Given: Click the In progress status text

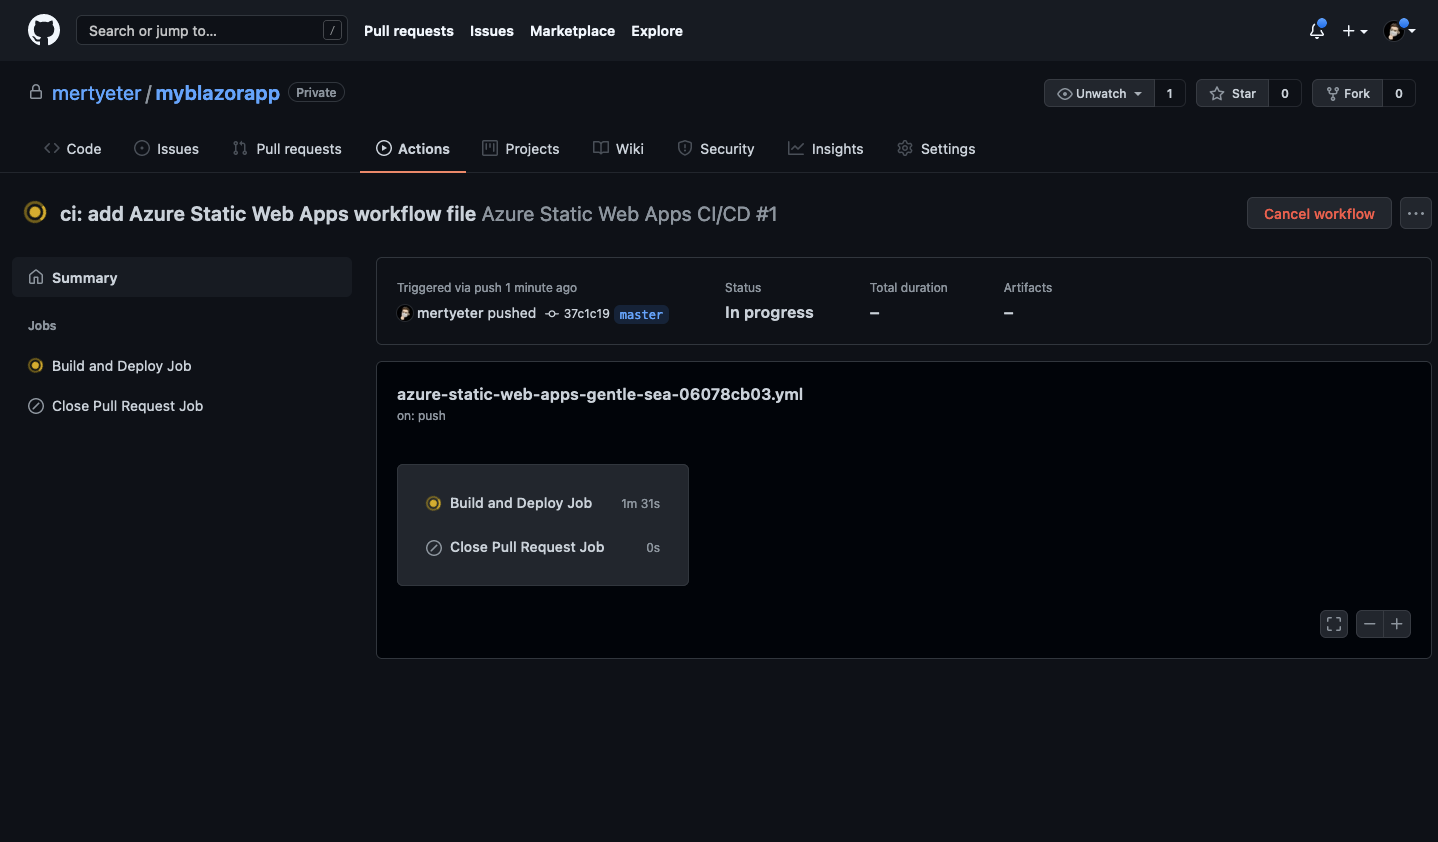Looking at the screenshot, I should (769, 313).
